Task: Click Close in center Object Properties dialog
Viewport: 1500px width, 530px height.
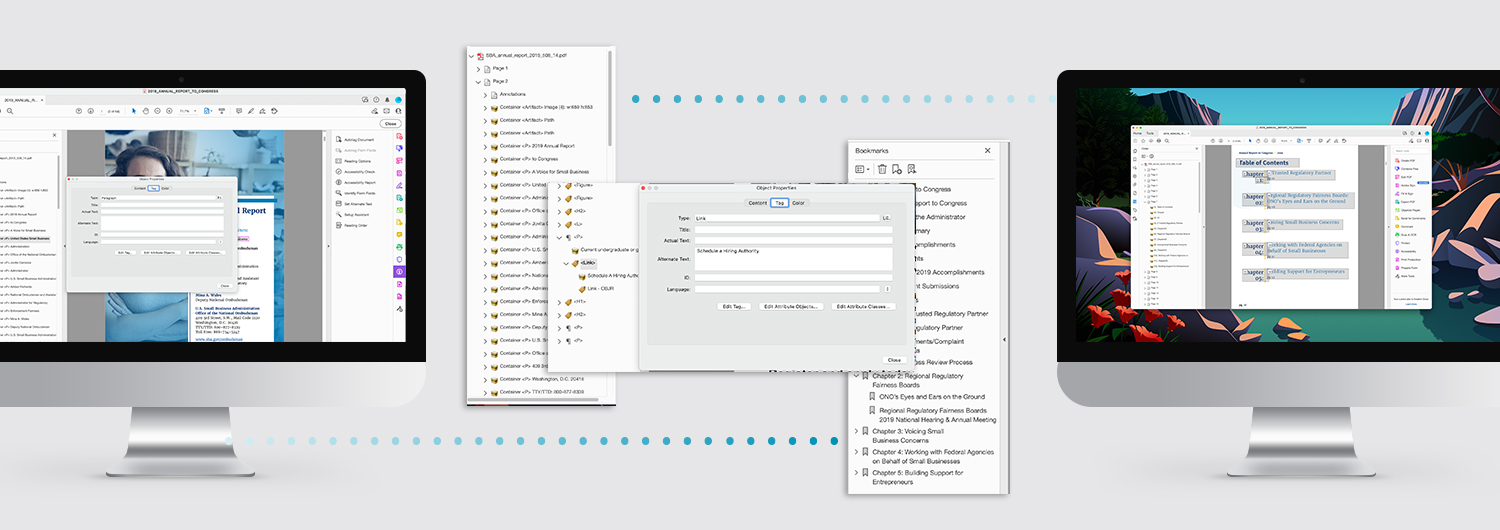Action: 894,360
